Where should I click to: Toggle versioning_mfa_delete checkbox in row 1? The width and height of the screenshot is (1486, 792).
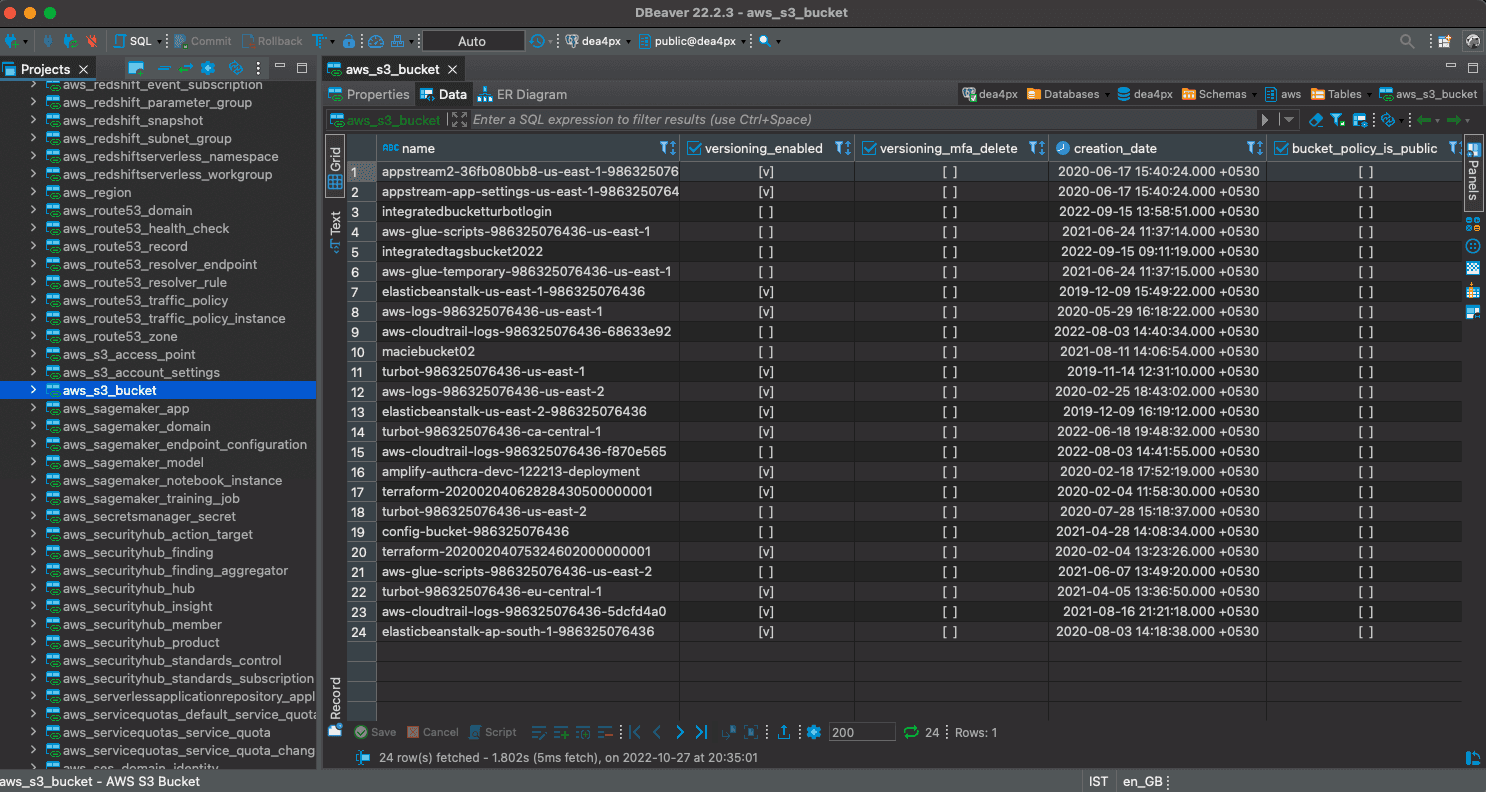(x=950, y=171)
